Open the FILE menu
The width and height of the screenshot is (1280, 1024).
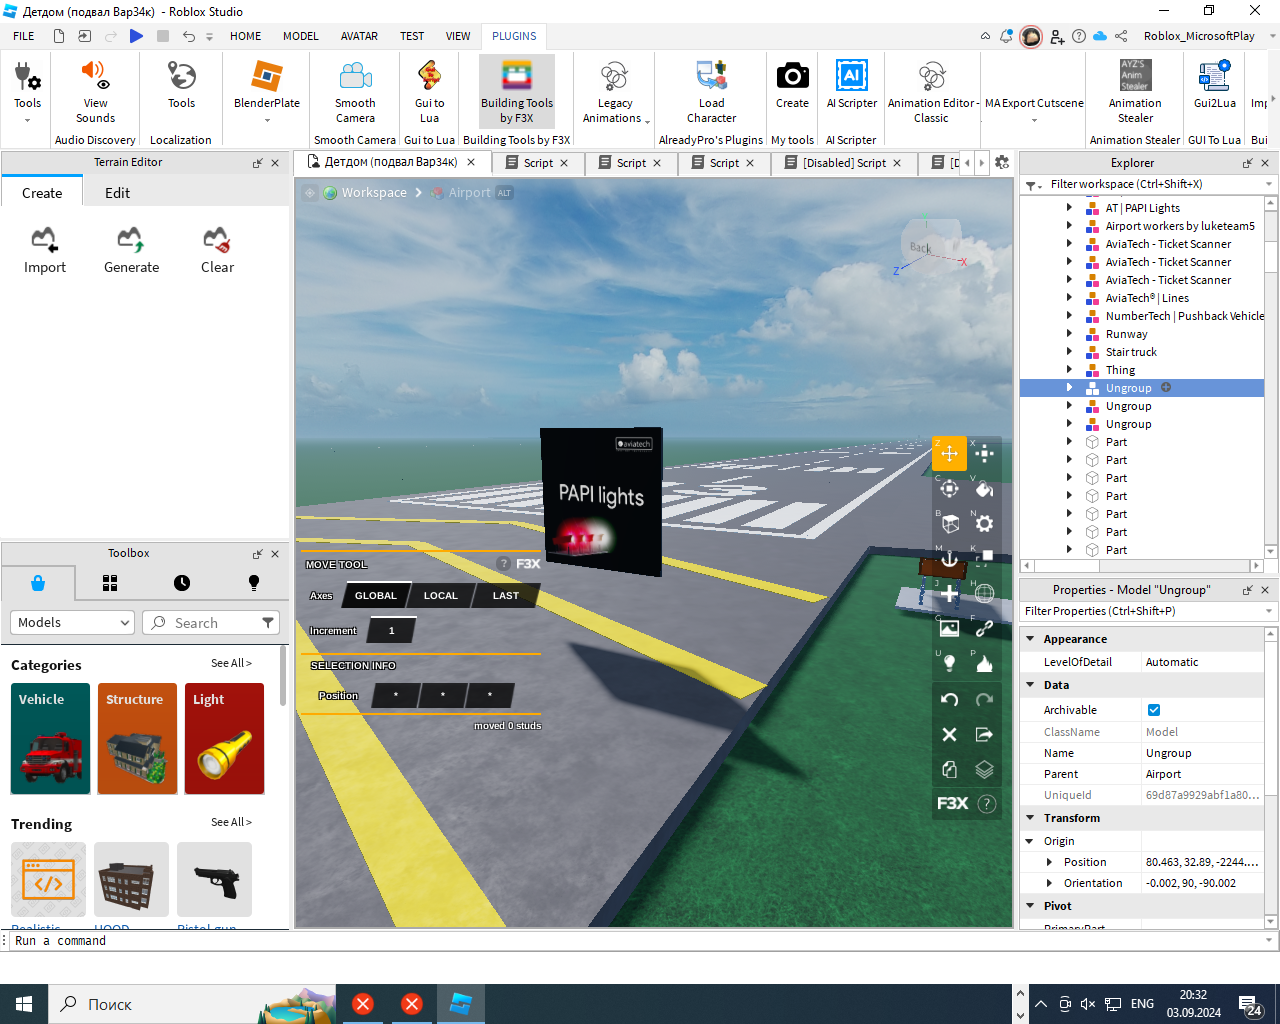point(24,36)
